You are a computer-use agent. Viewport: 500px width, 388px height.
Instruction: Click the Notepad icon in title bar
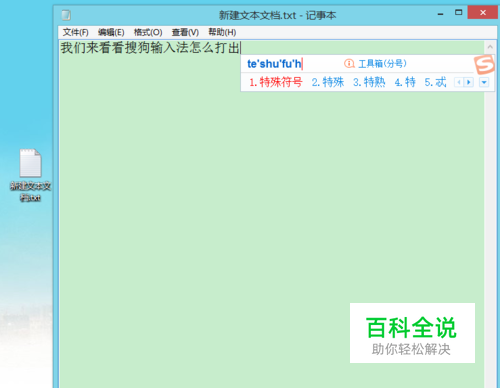coord(66,15)
